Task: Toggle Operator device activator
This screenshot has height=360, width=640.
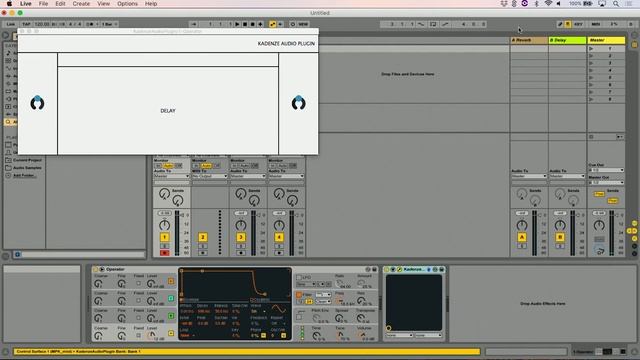Action: point(96,269)
